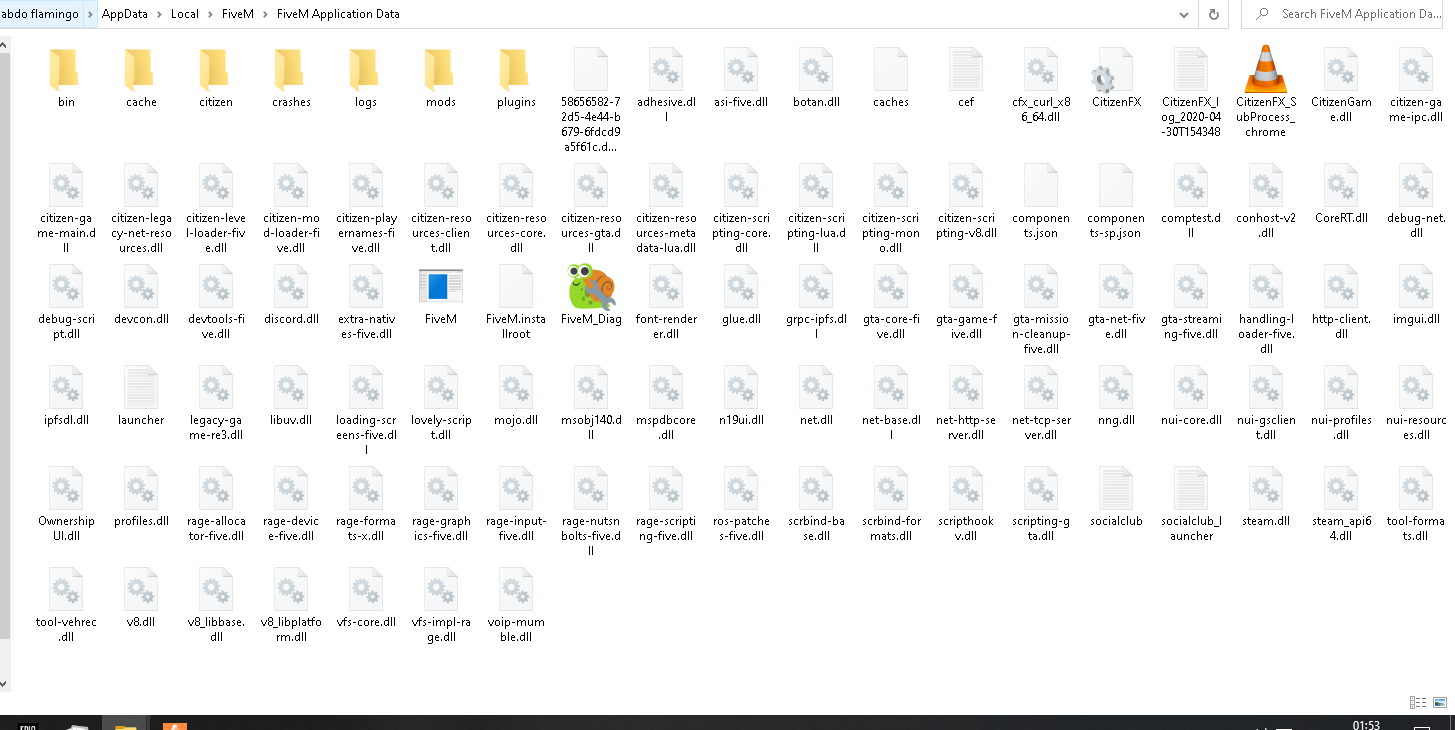Image resolution: width=1455 pixels, height=730 pixels.
Task: Click the taskbar clock
Action: coord(1365,724)
